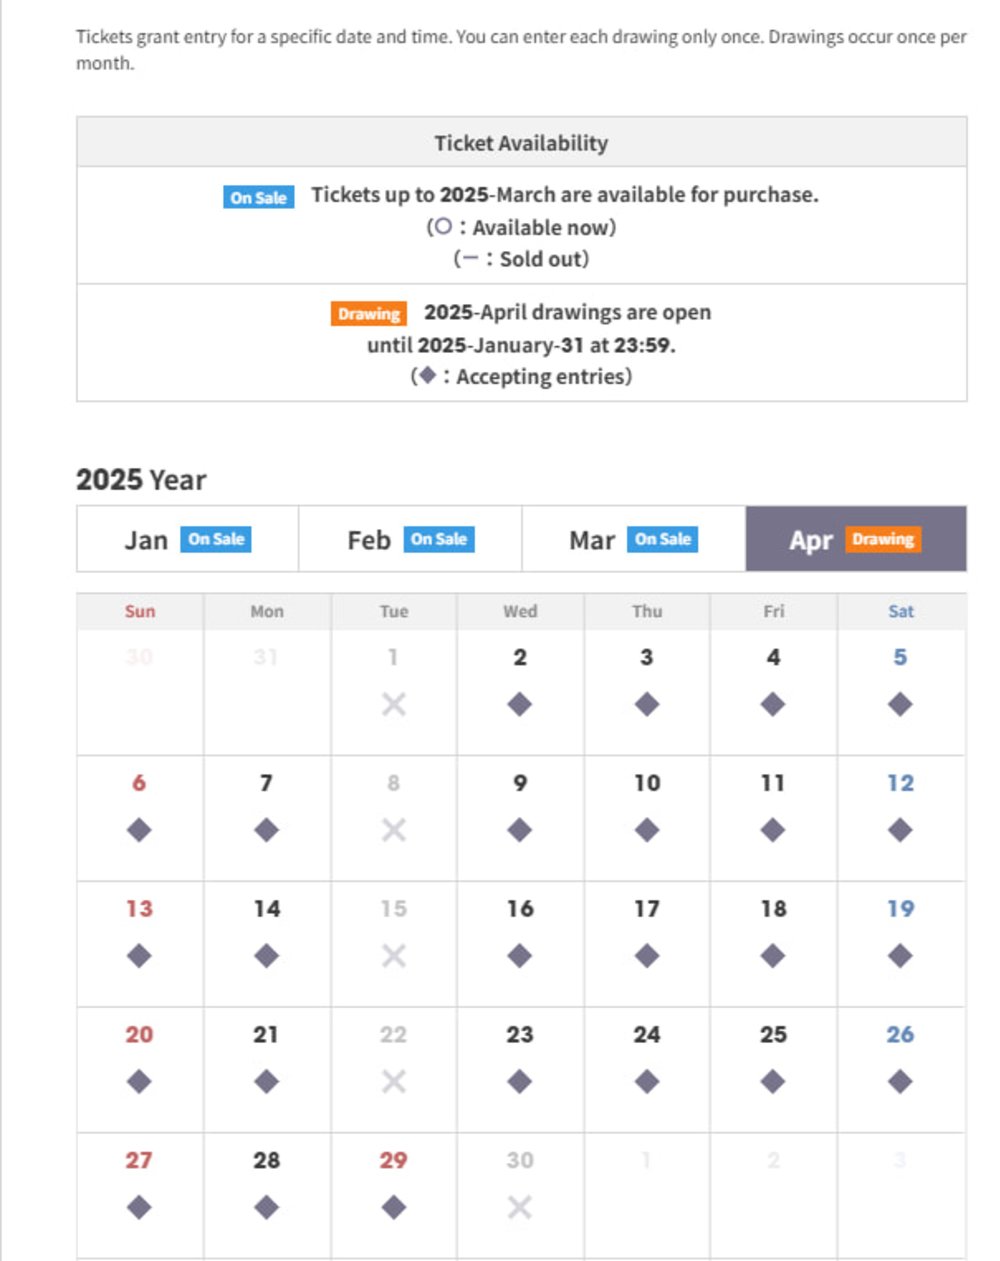The width and height of the screenshot is (1000, 1261).
Task: Select the diamond under April 23
Action: tap(519, 1082)
